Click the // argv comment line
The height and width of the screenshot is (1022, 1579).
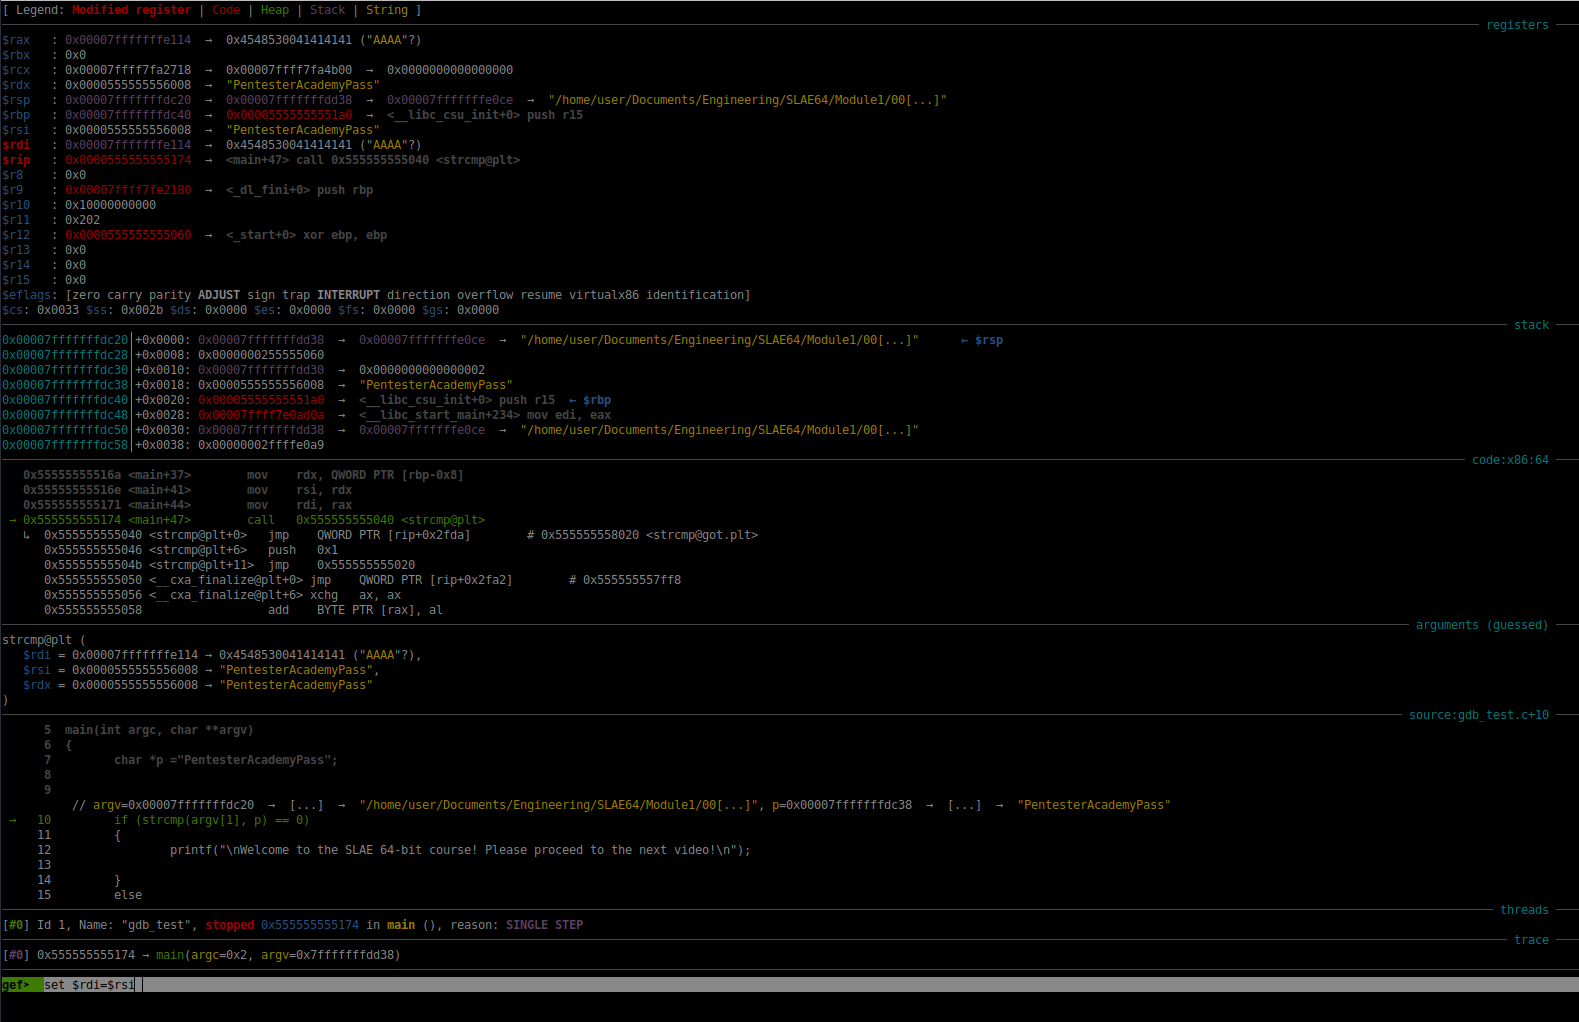pyautogui.click(x=621, y=805)
